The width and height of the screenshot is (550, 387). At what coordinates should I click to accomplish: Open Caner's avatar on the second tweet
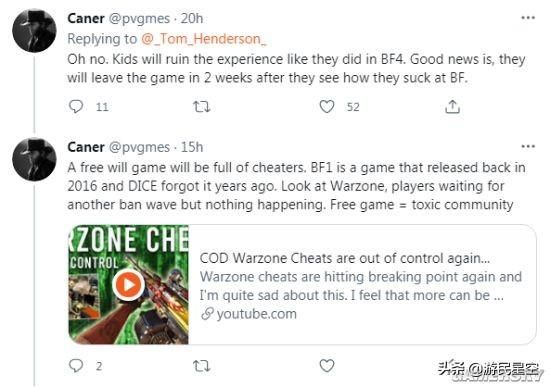click(34, 159)
